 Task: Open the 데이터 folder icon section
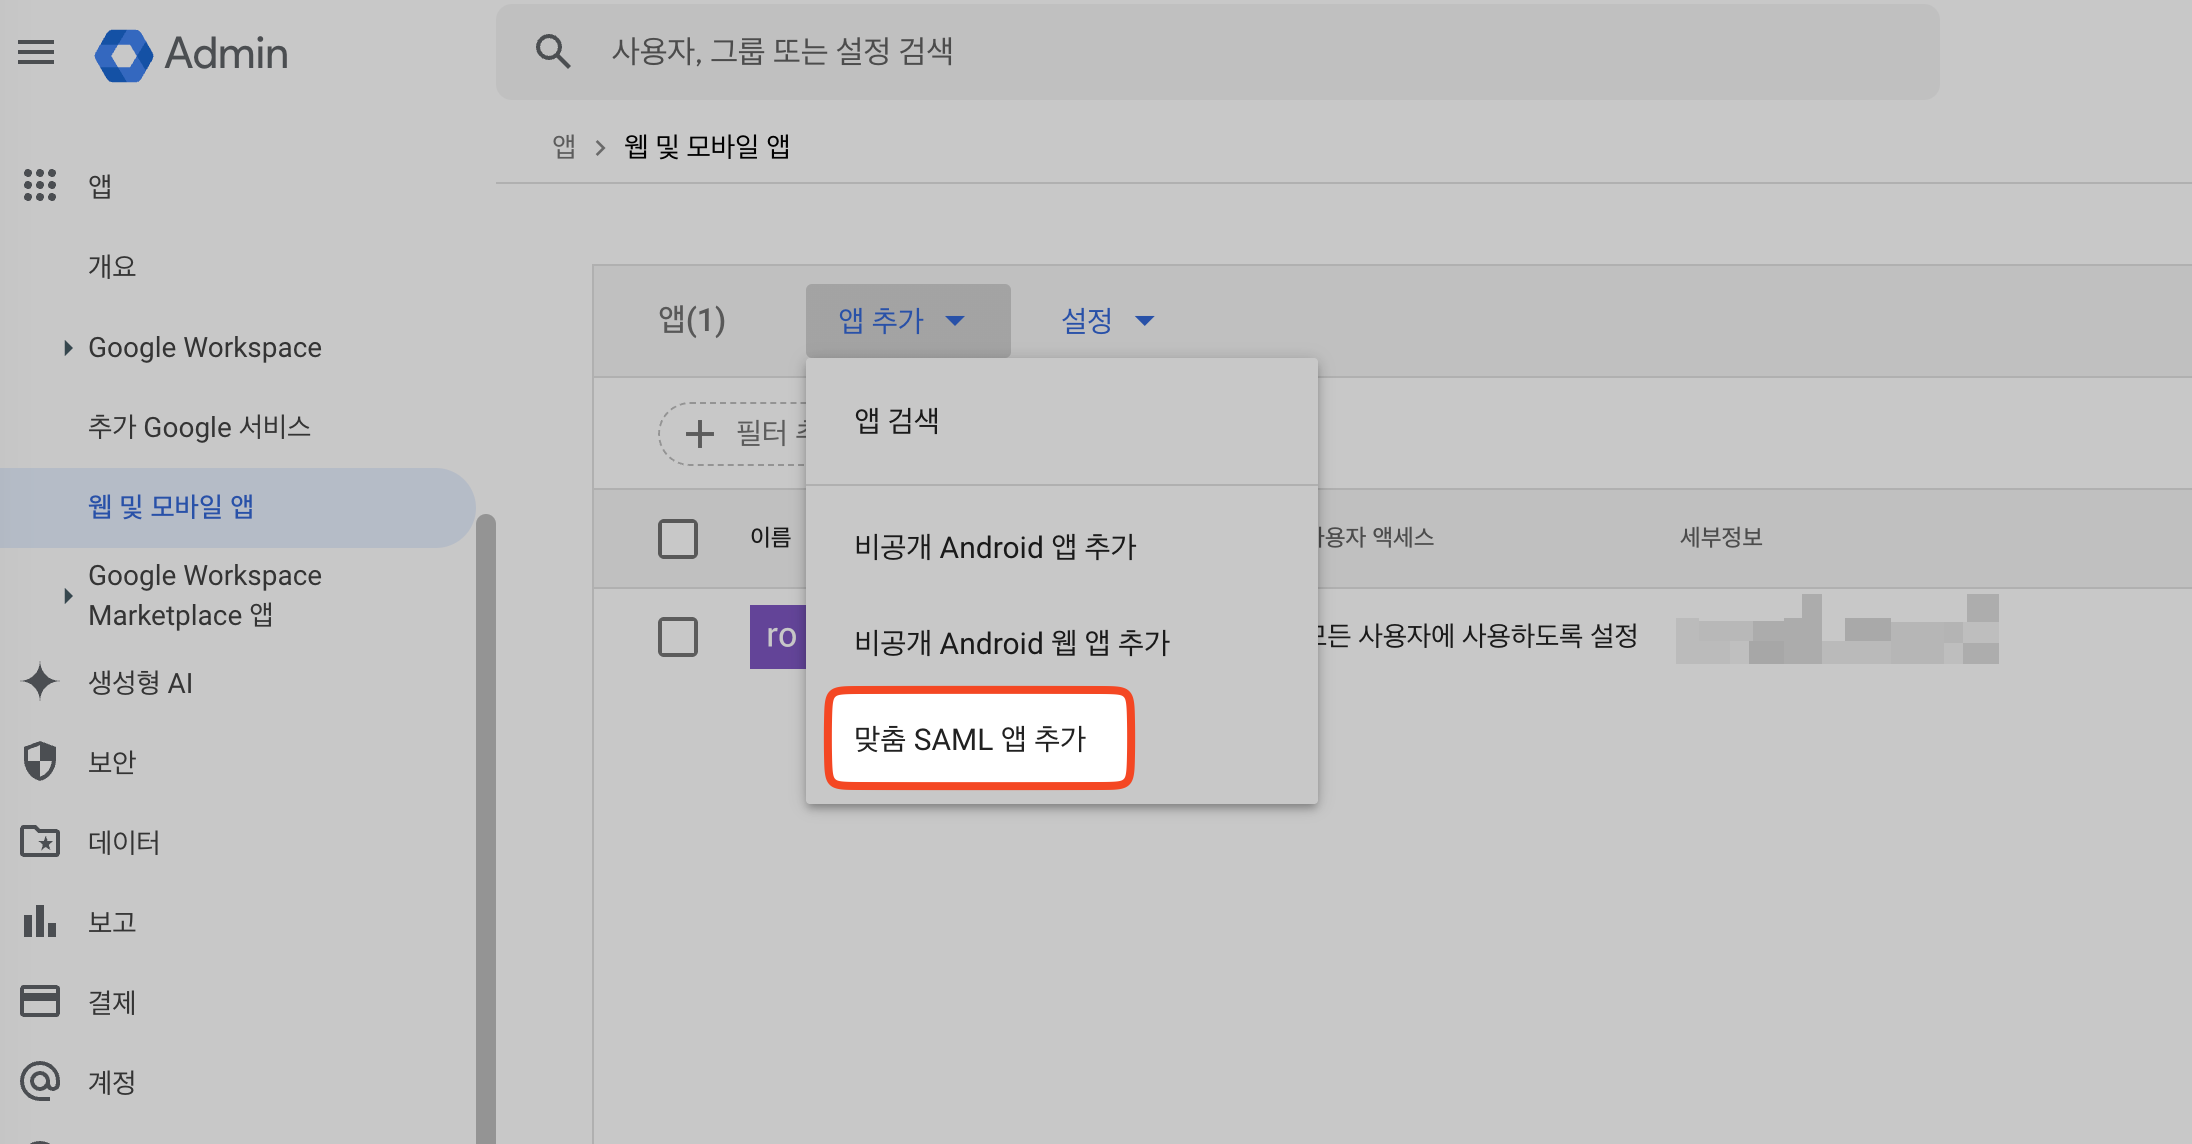[40, 842]
